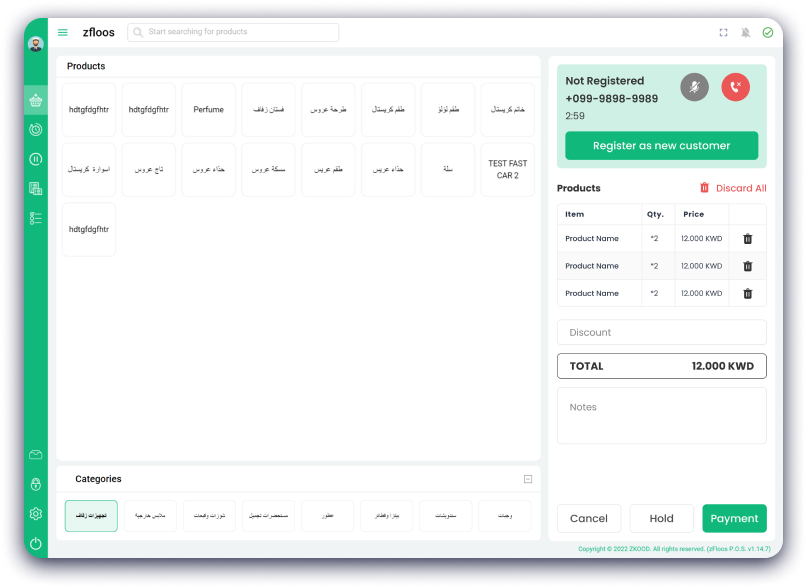
Task: Click the Discount input field
Action: 661,332
